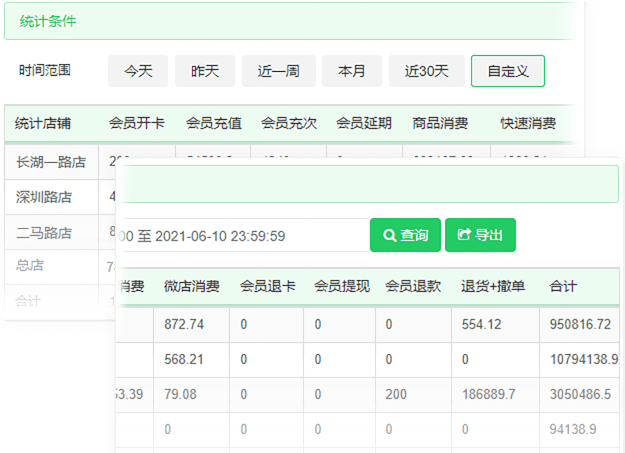Choose the 本月 time filter
This screenshot has height=453, width=625.
click(x=352, y=71)
